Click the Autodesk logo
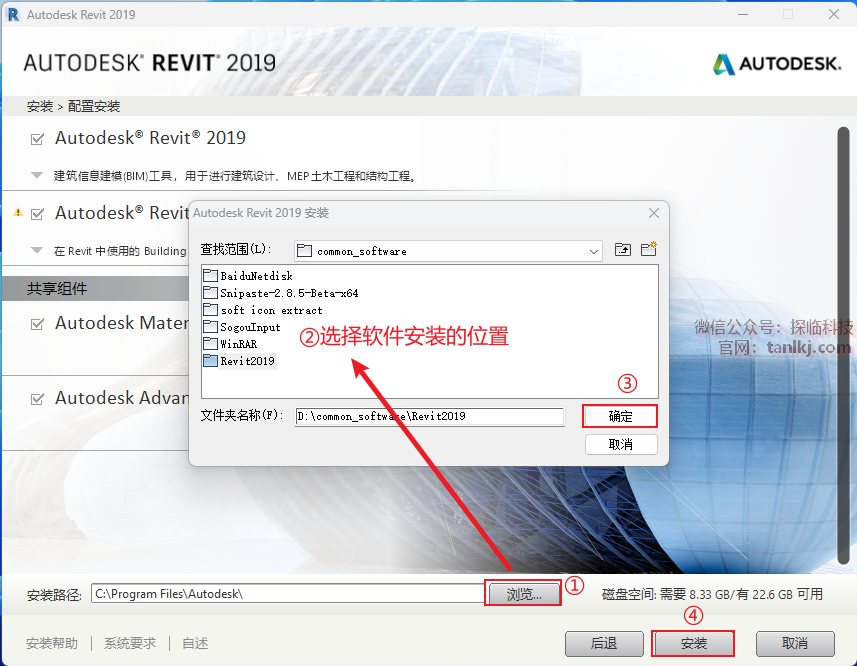857x666 pixels. 777,64
